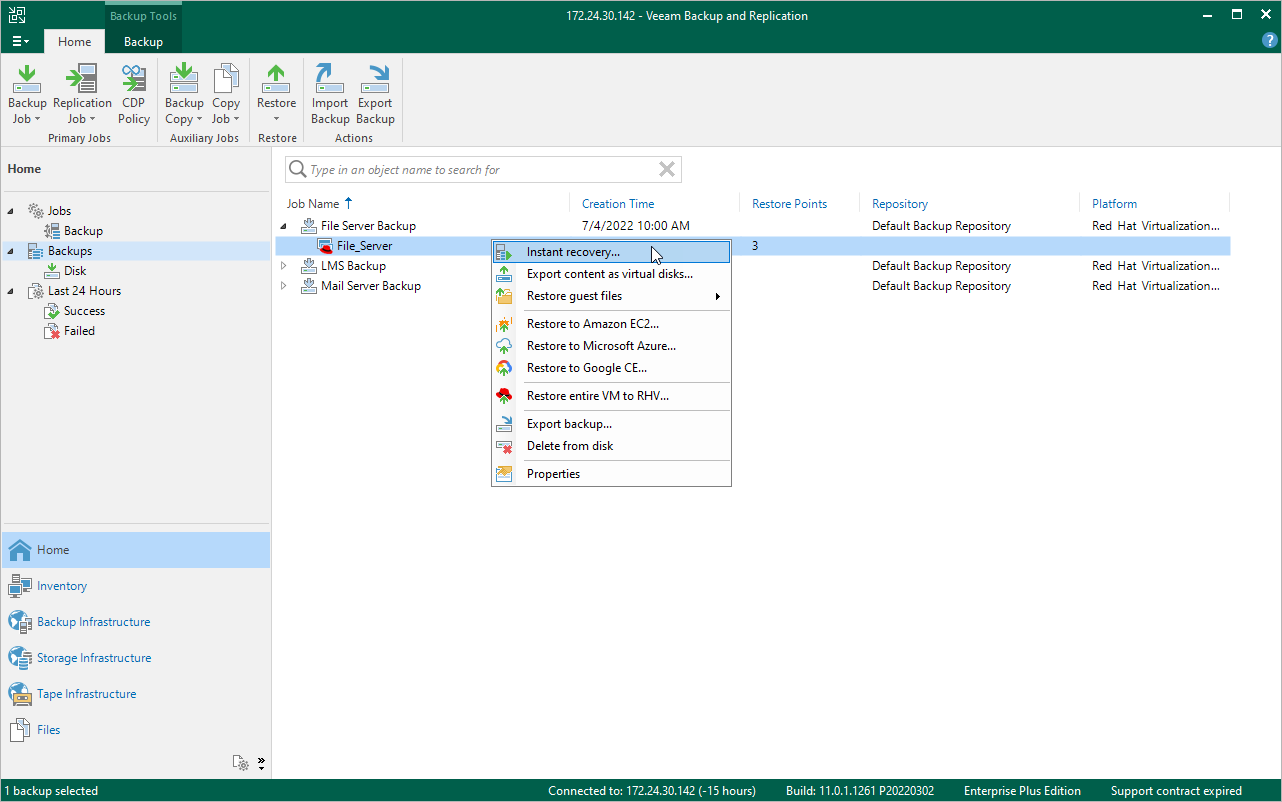The image size is (1282, 802).
Task: Choose Export backup from context menu
Action: tap(569, 424)
